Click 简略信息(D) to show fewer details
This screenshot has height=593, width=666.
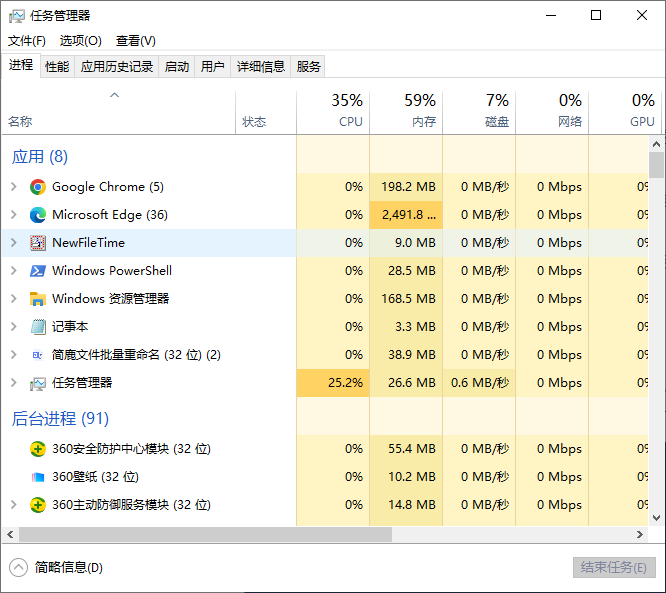click(x=68, y=568)
